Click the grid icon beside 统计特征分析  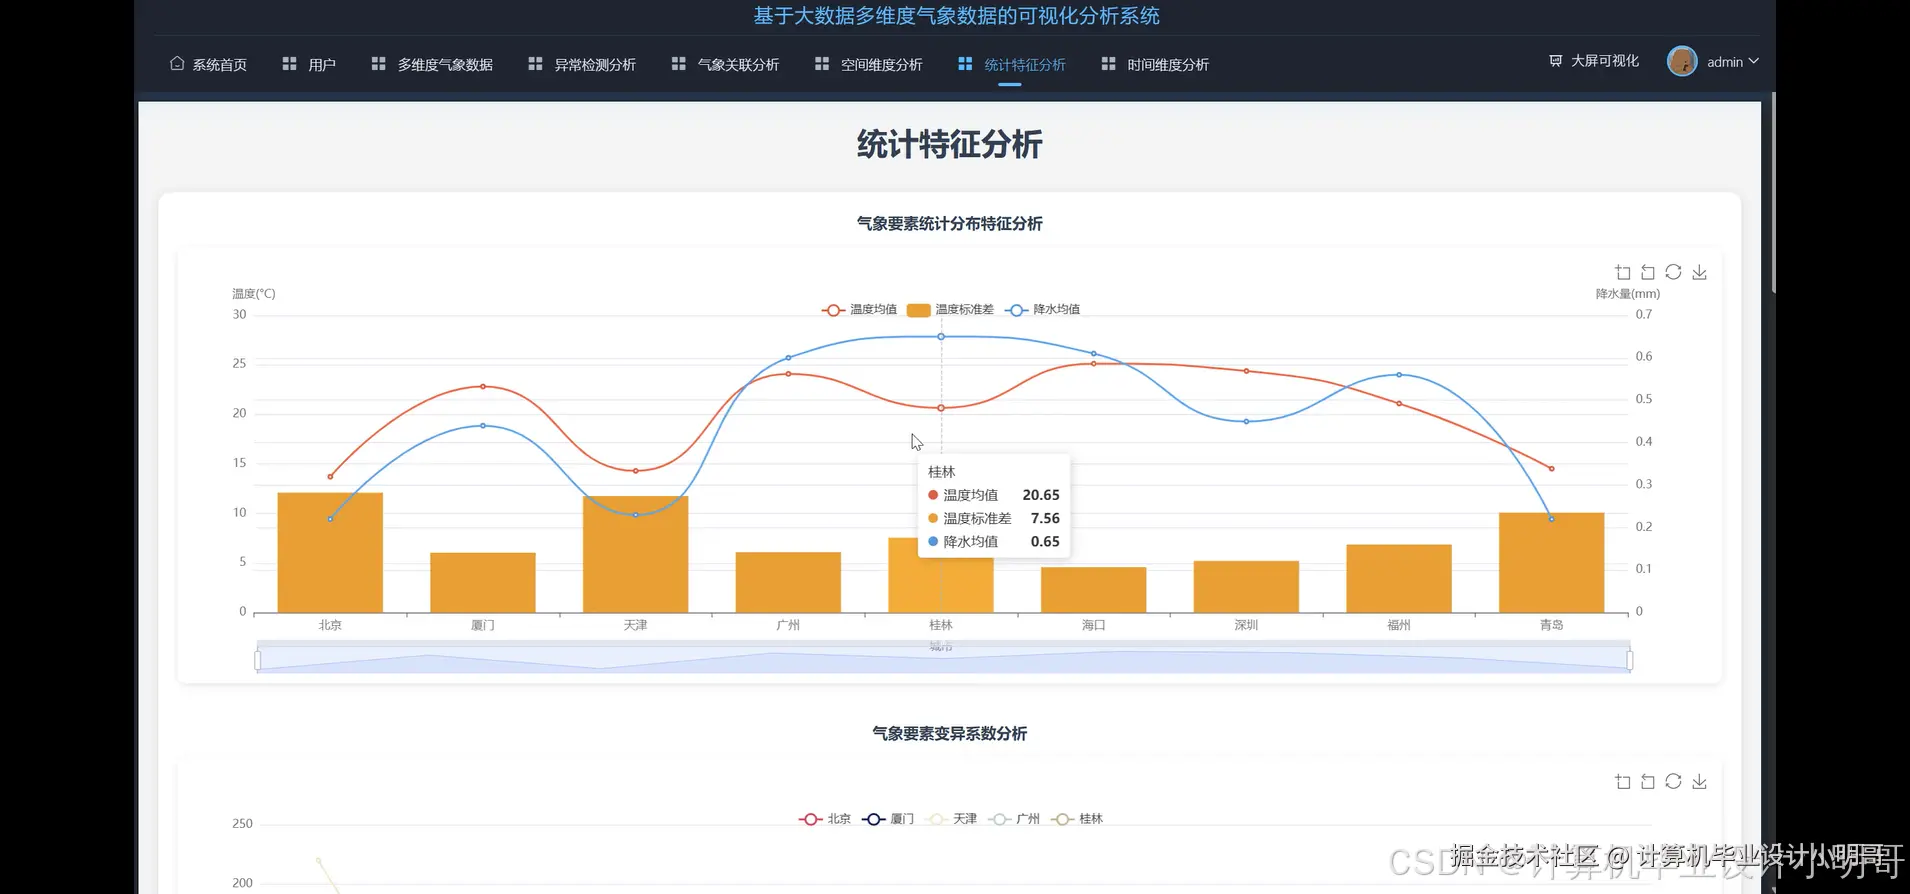(965, 63)
